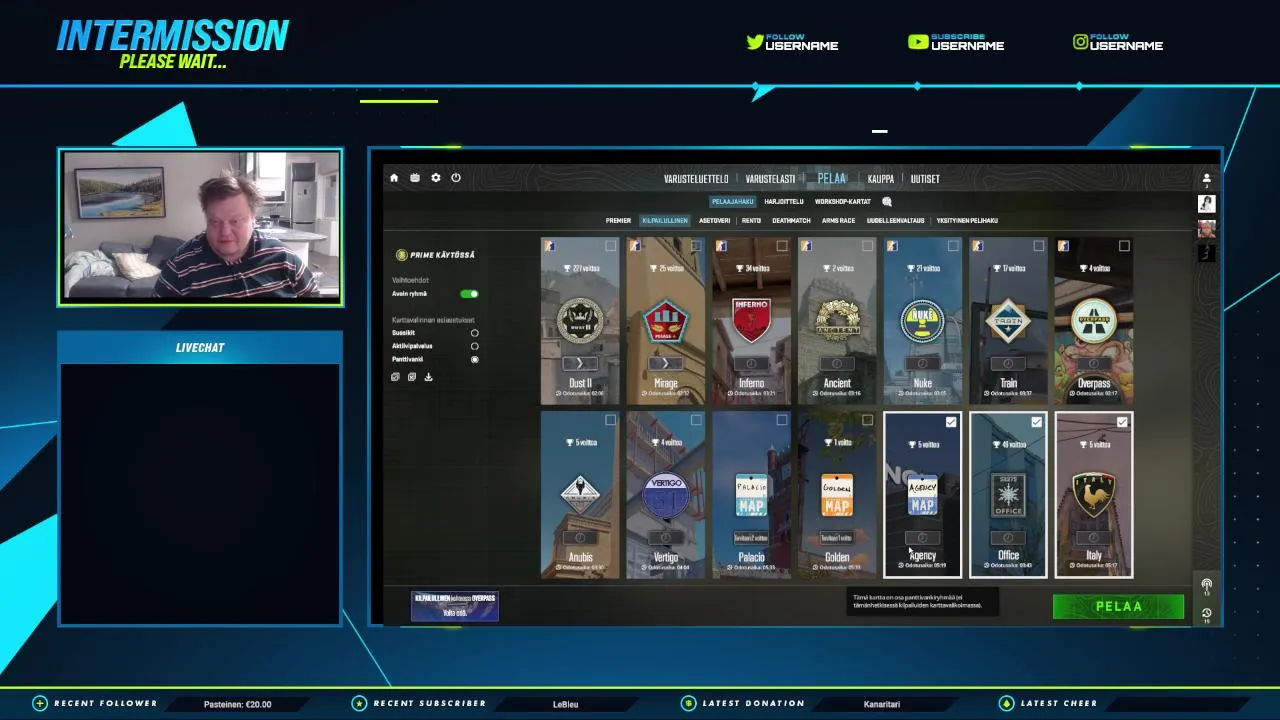The width and height of the screenshot is (1280, 720).
Task: Open the Varusteluettelo tab
Action: click(x=696, y=179)
